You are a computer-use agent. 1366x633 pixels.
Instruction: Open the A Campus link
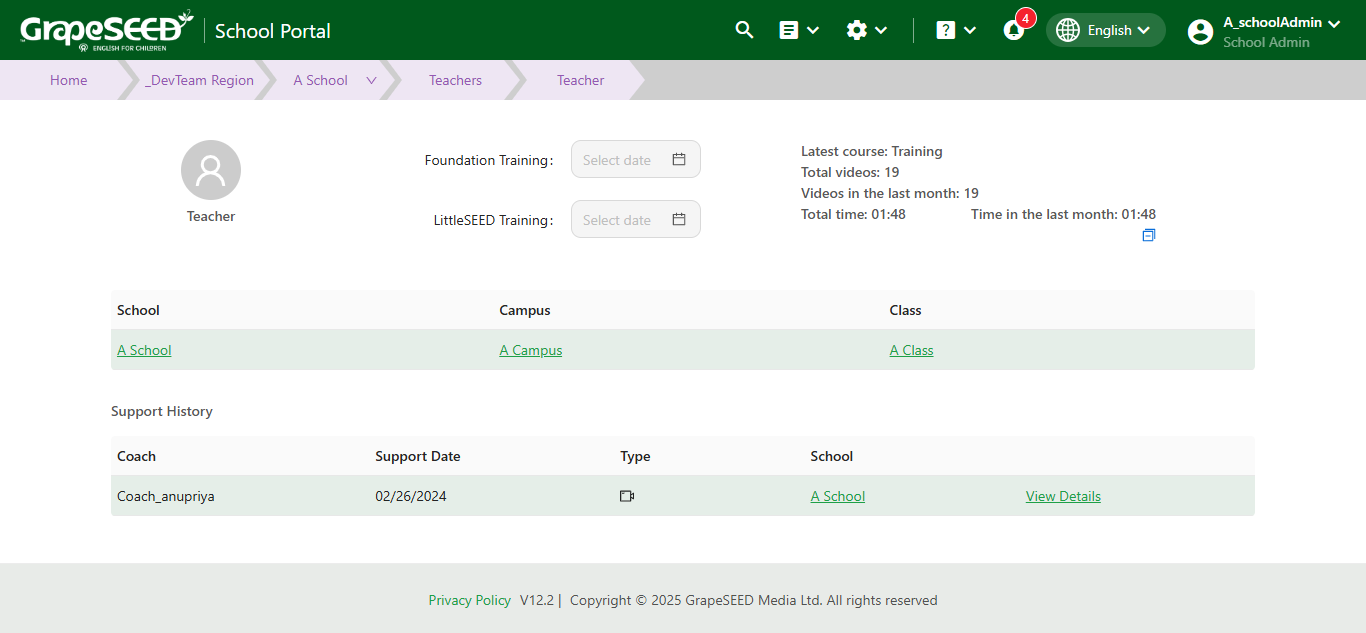[x=531, y=350]
